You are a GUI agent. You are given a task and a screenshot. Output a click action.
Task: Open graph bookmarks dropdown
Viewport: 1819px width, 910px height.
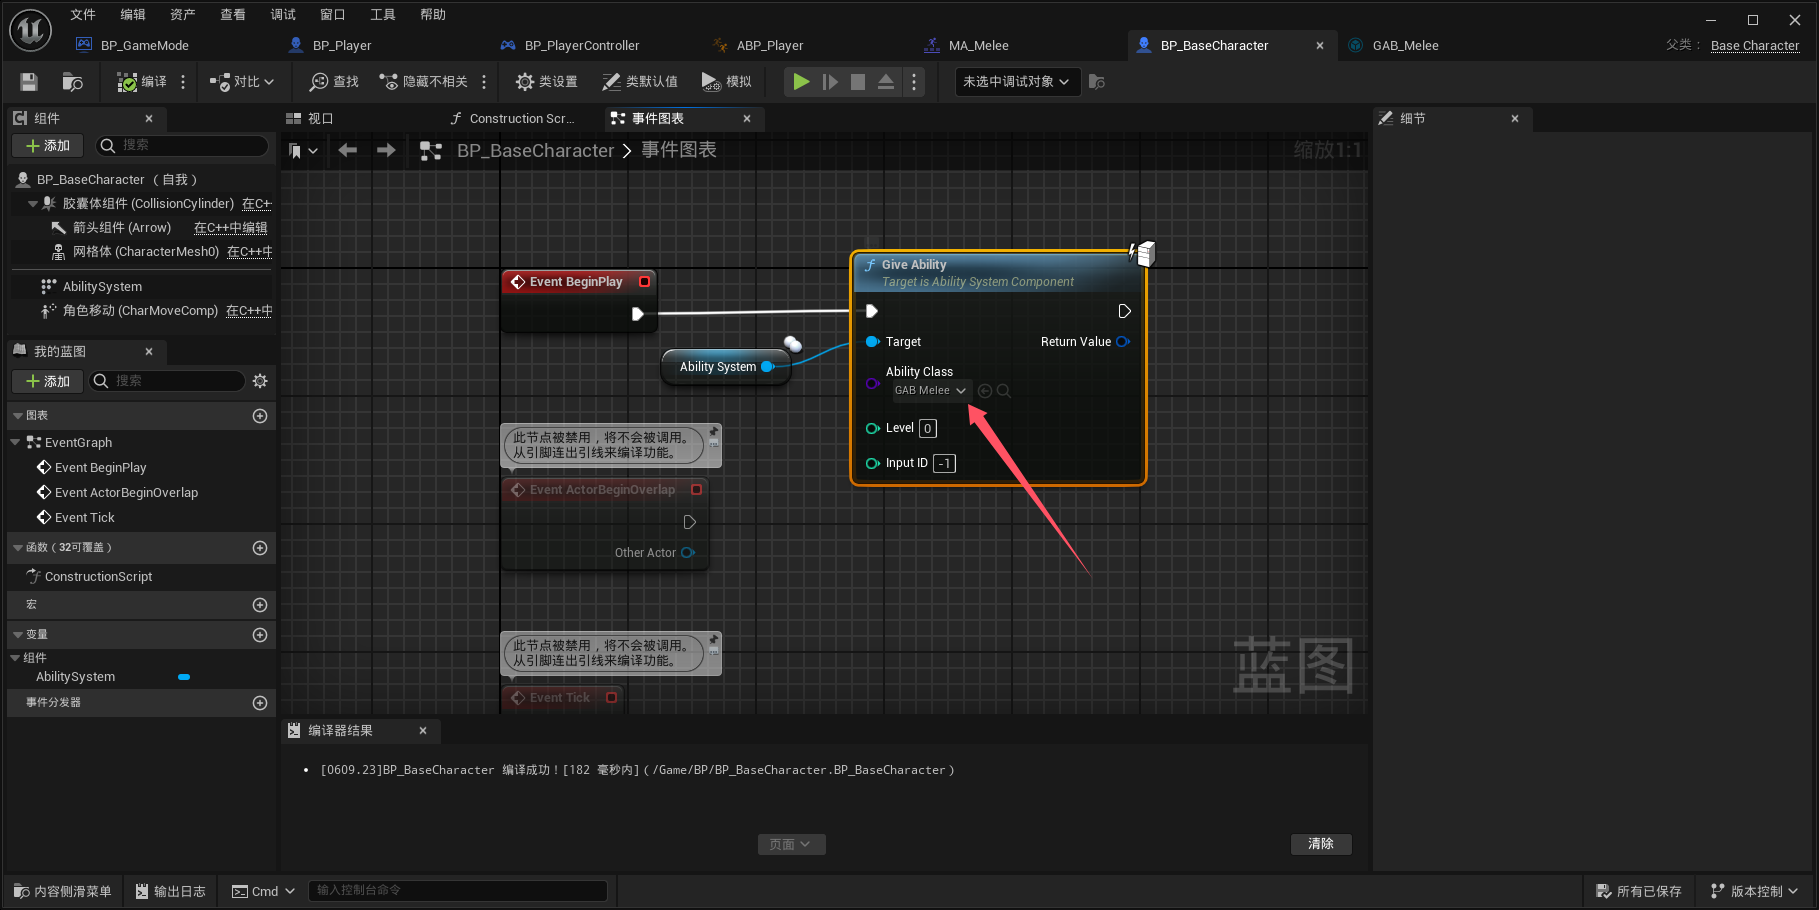[x=303, y=151]
